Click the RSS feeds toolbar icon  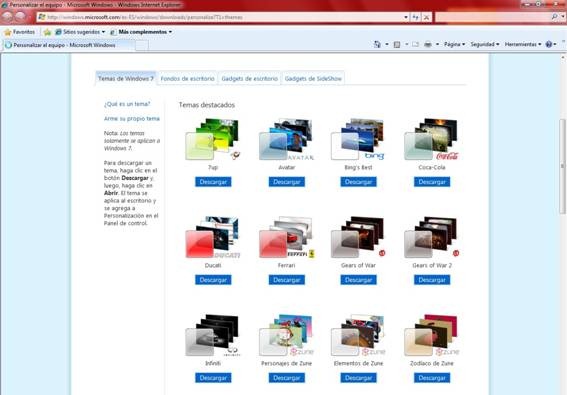point(397,44)
